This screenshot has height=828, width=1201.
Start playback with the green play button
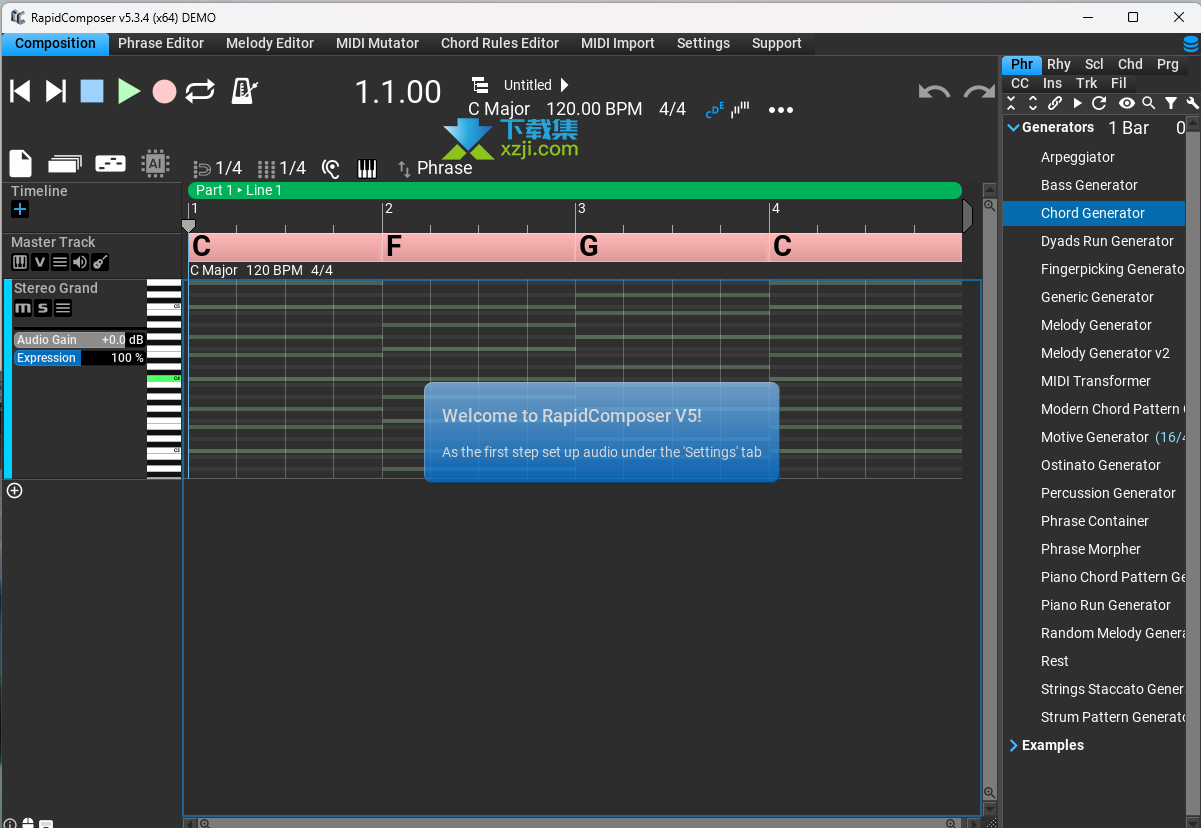(x=128, y=91)
